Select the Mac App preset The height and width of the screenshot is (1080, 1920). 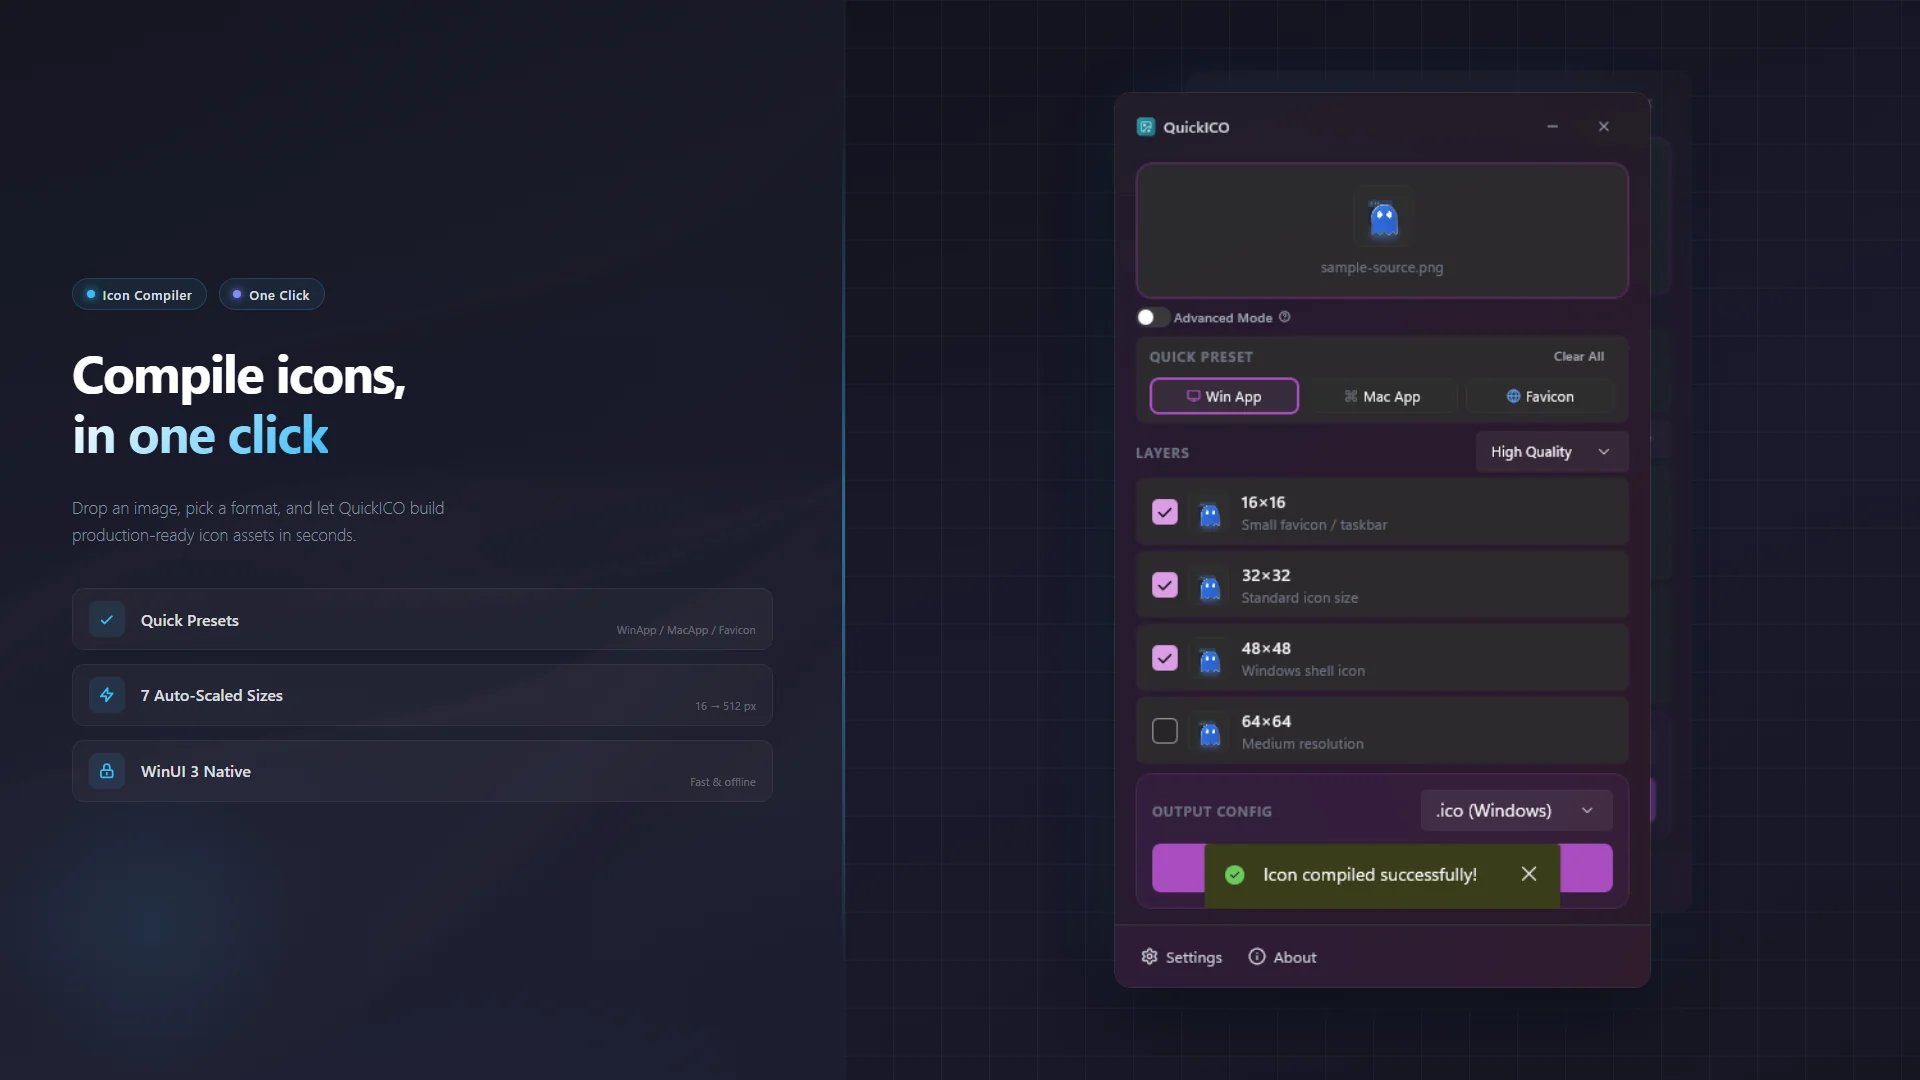[x=1382, y=396]
